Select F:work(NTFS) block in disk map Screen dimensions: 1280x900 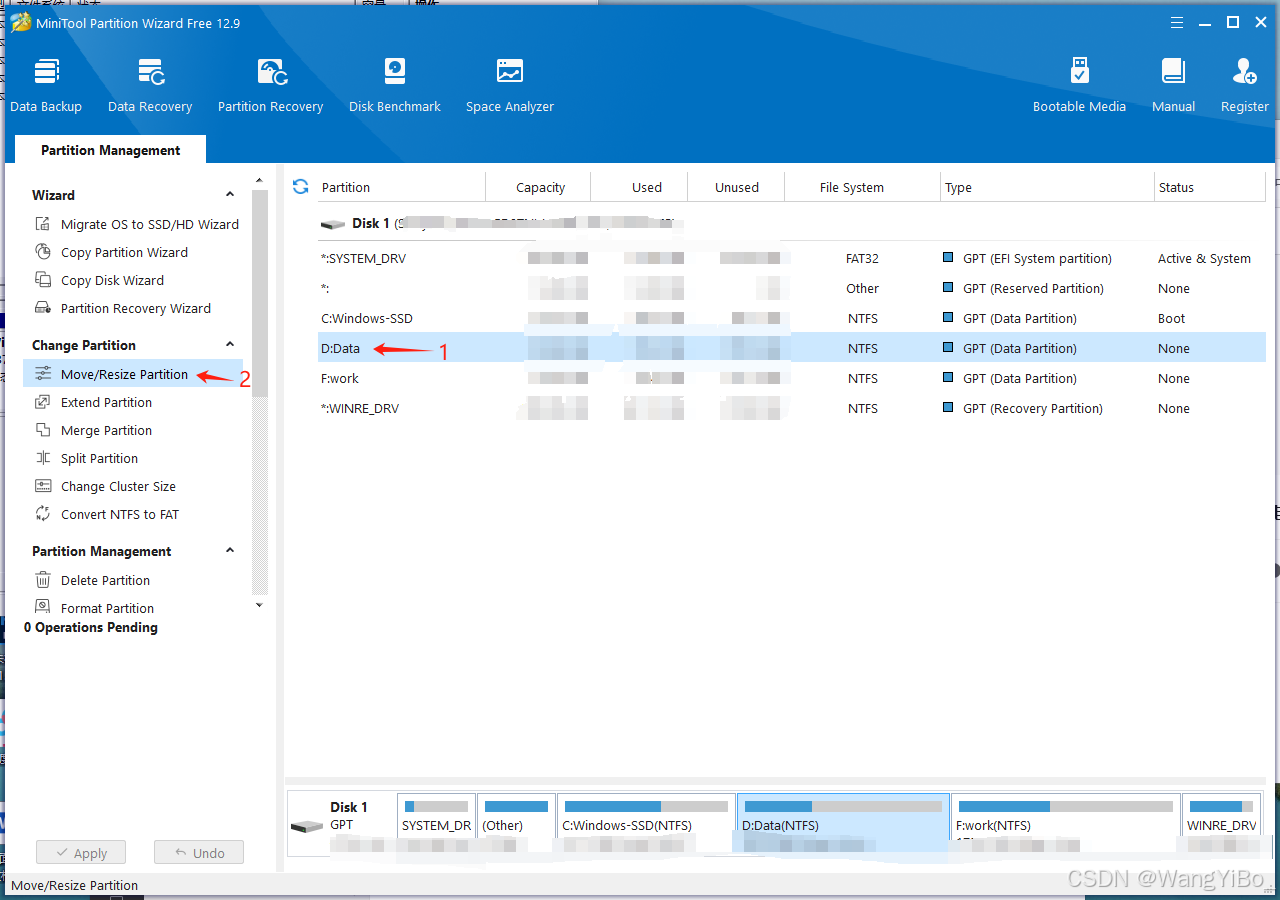tap(1065, 824)
